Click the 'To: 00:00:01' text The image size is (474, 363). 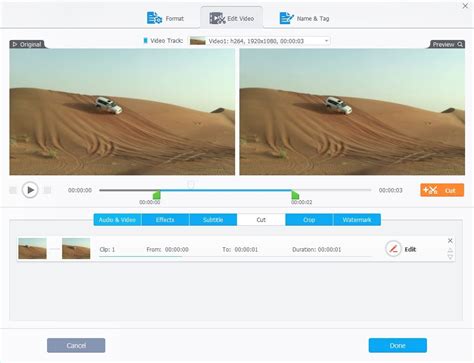(240, 249)
